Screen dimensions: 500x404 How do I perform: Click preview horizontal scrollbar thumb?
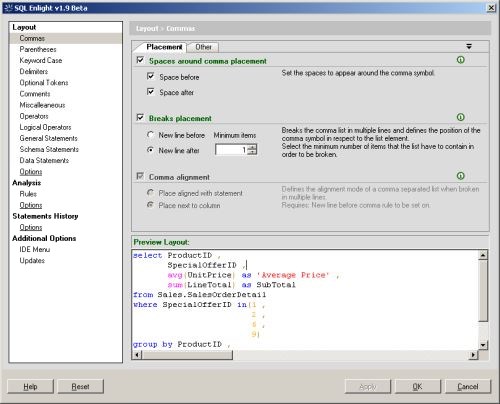point(187,355)
